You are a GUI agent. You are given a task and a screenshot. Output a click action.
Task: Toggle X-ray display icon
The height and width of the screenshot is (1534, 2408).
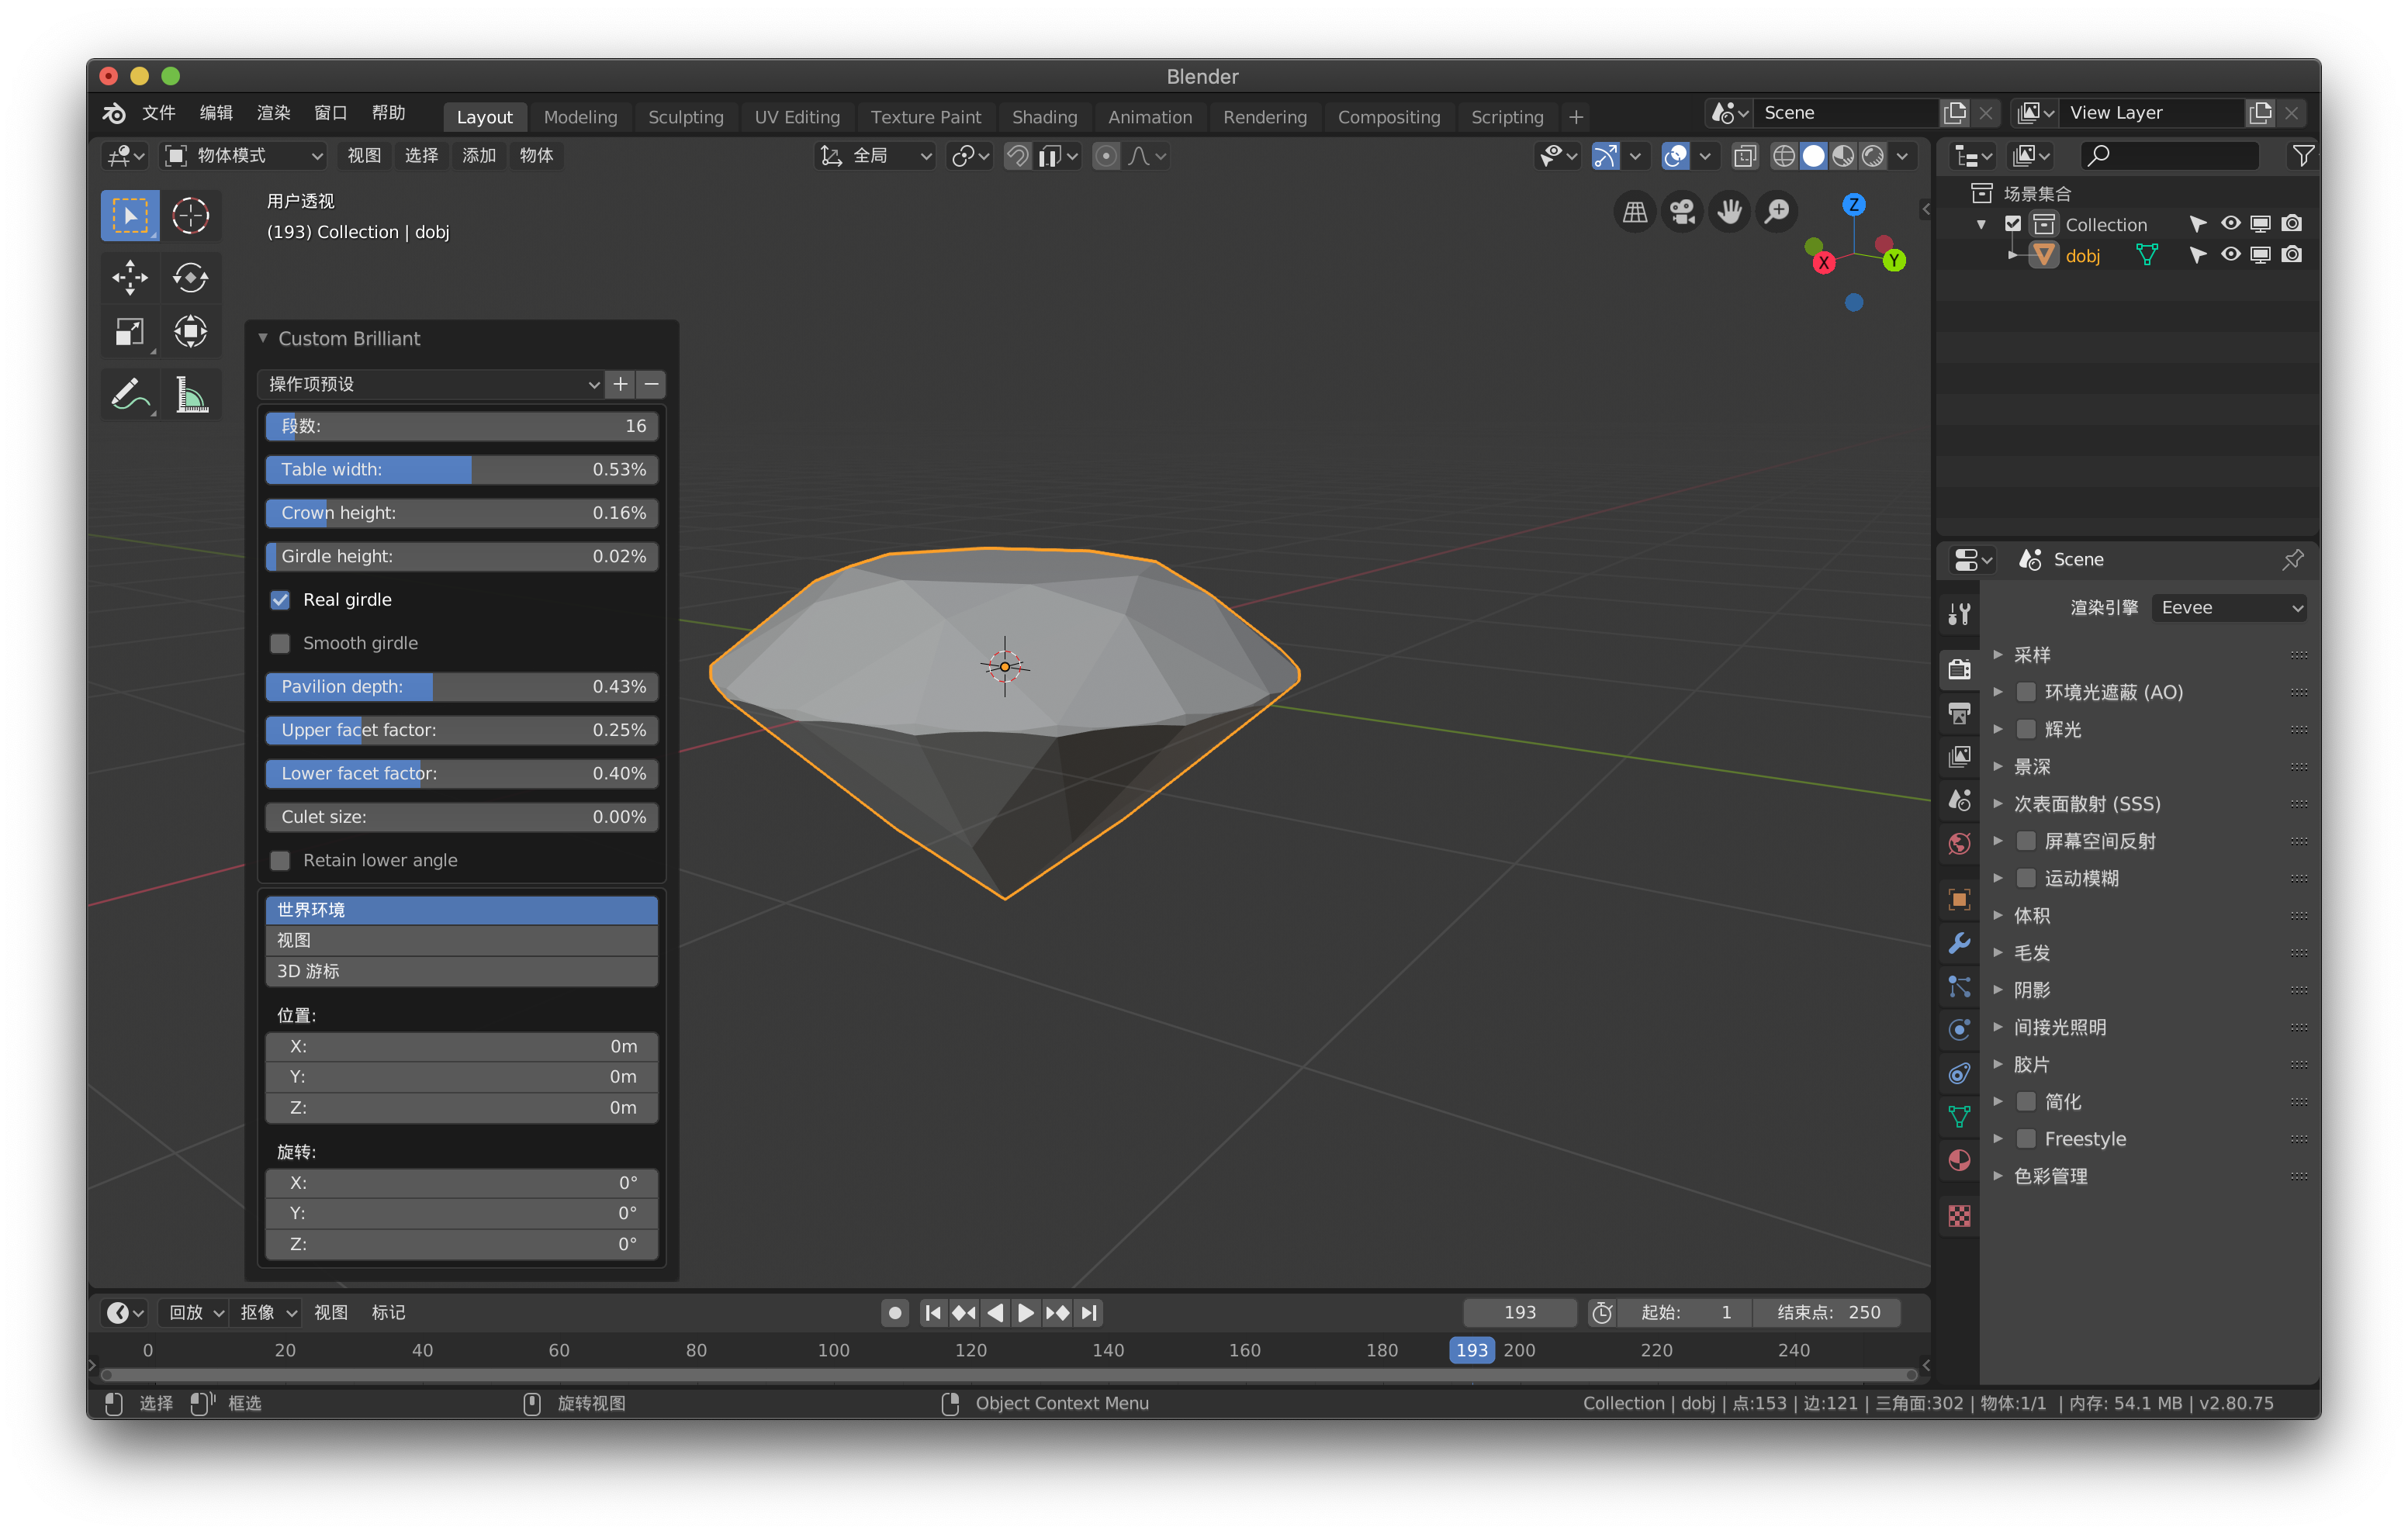(x=1745, y=156)
